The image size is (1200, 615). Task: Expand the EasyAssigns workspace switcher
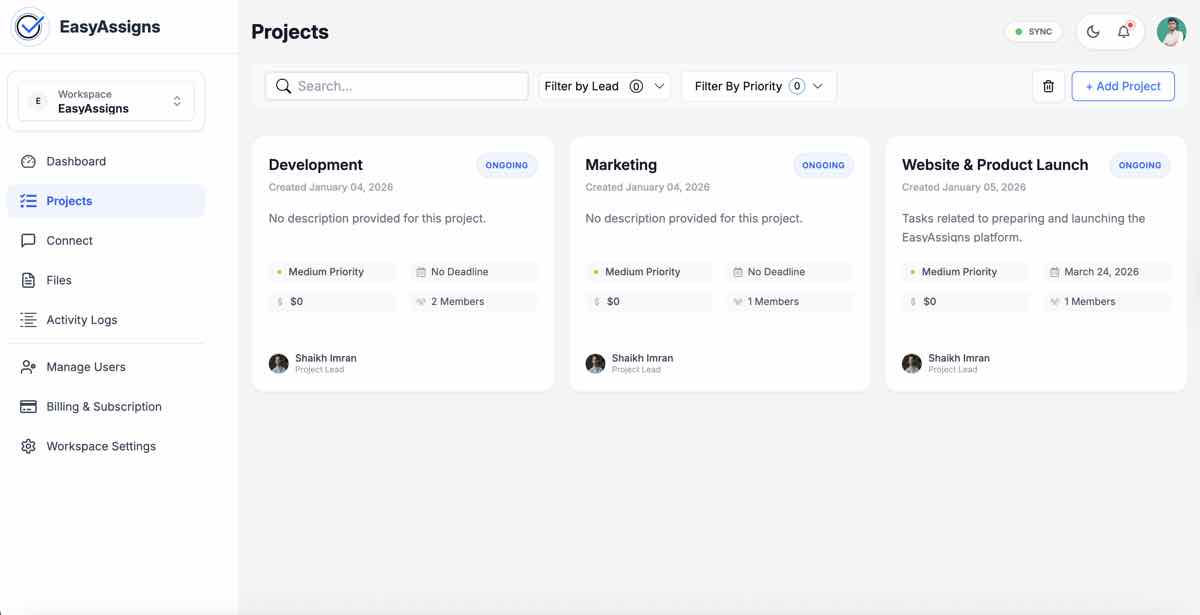pyautogui.click(x=175, y=100)
